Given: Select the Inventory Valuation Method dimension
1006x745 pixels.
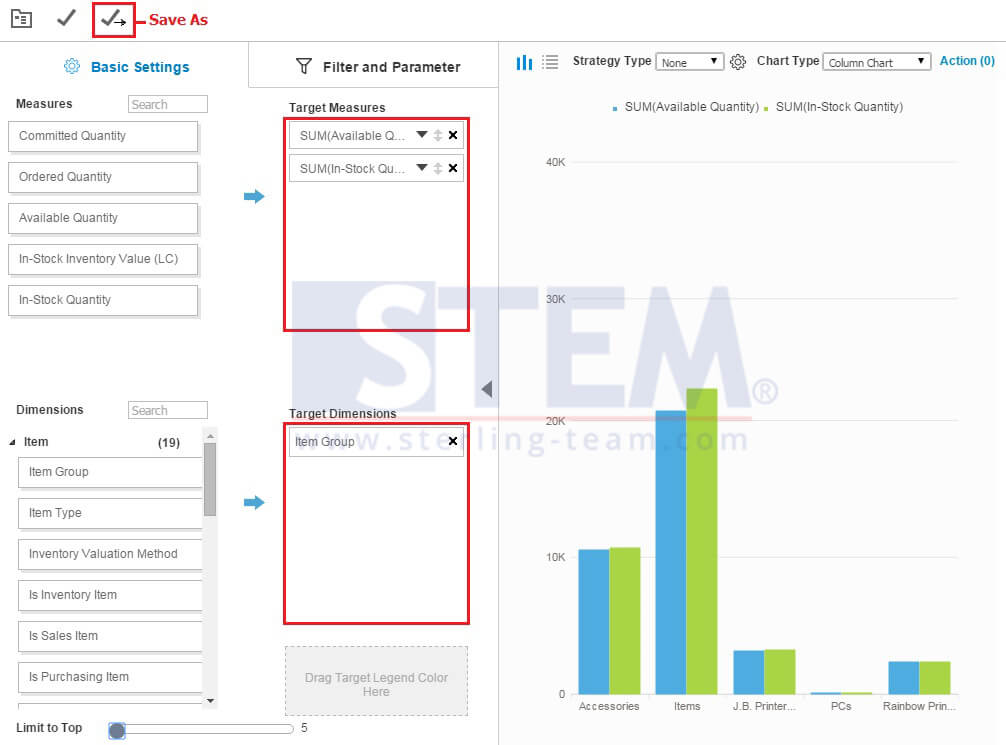Looking at the screenshot, I should [110, 554].
